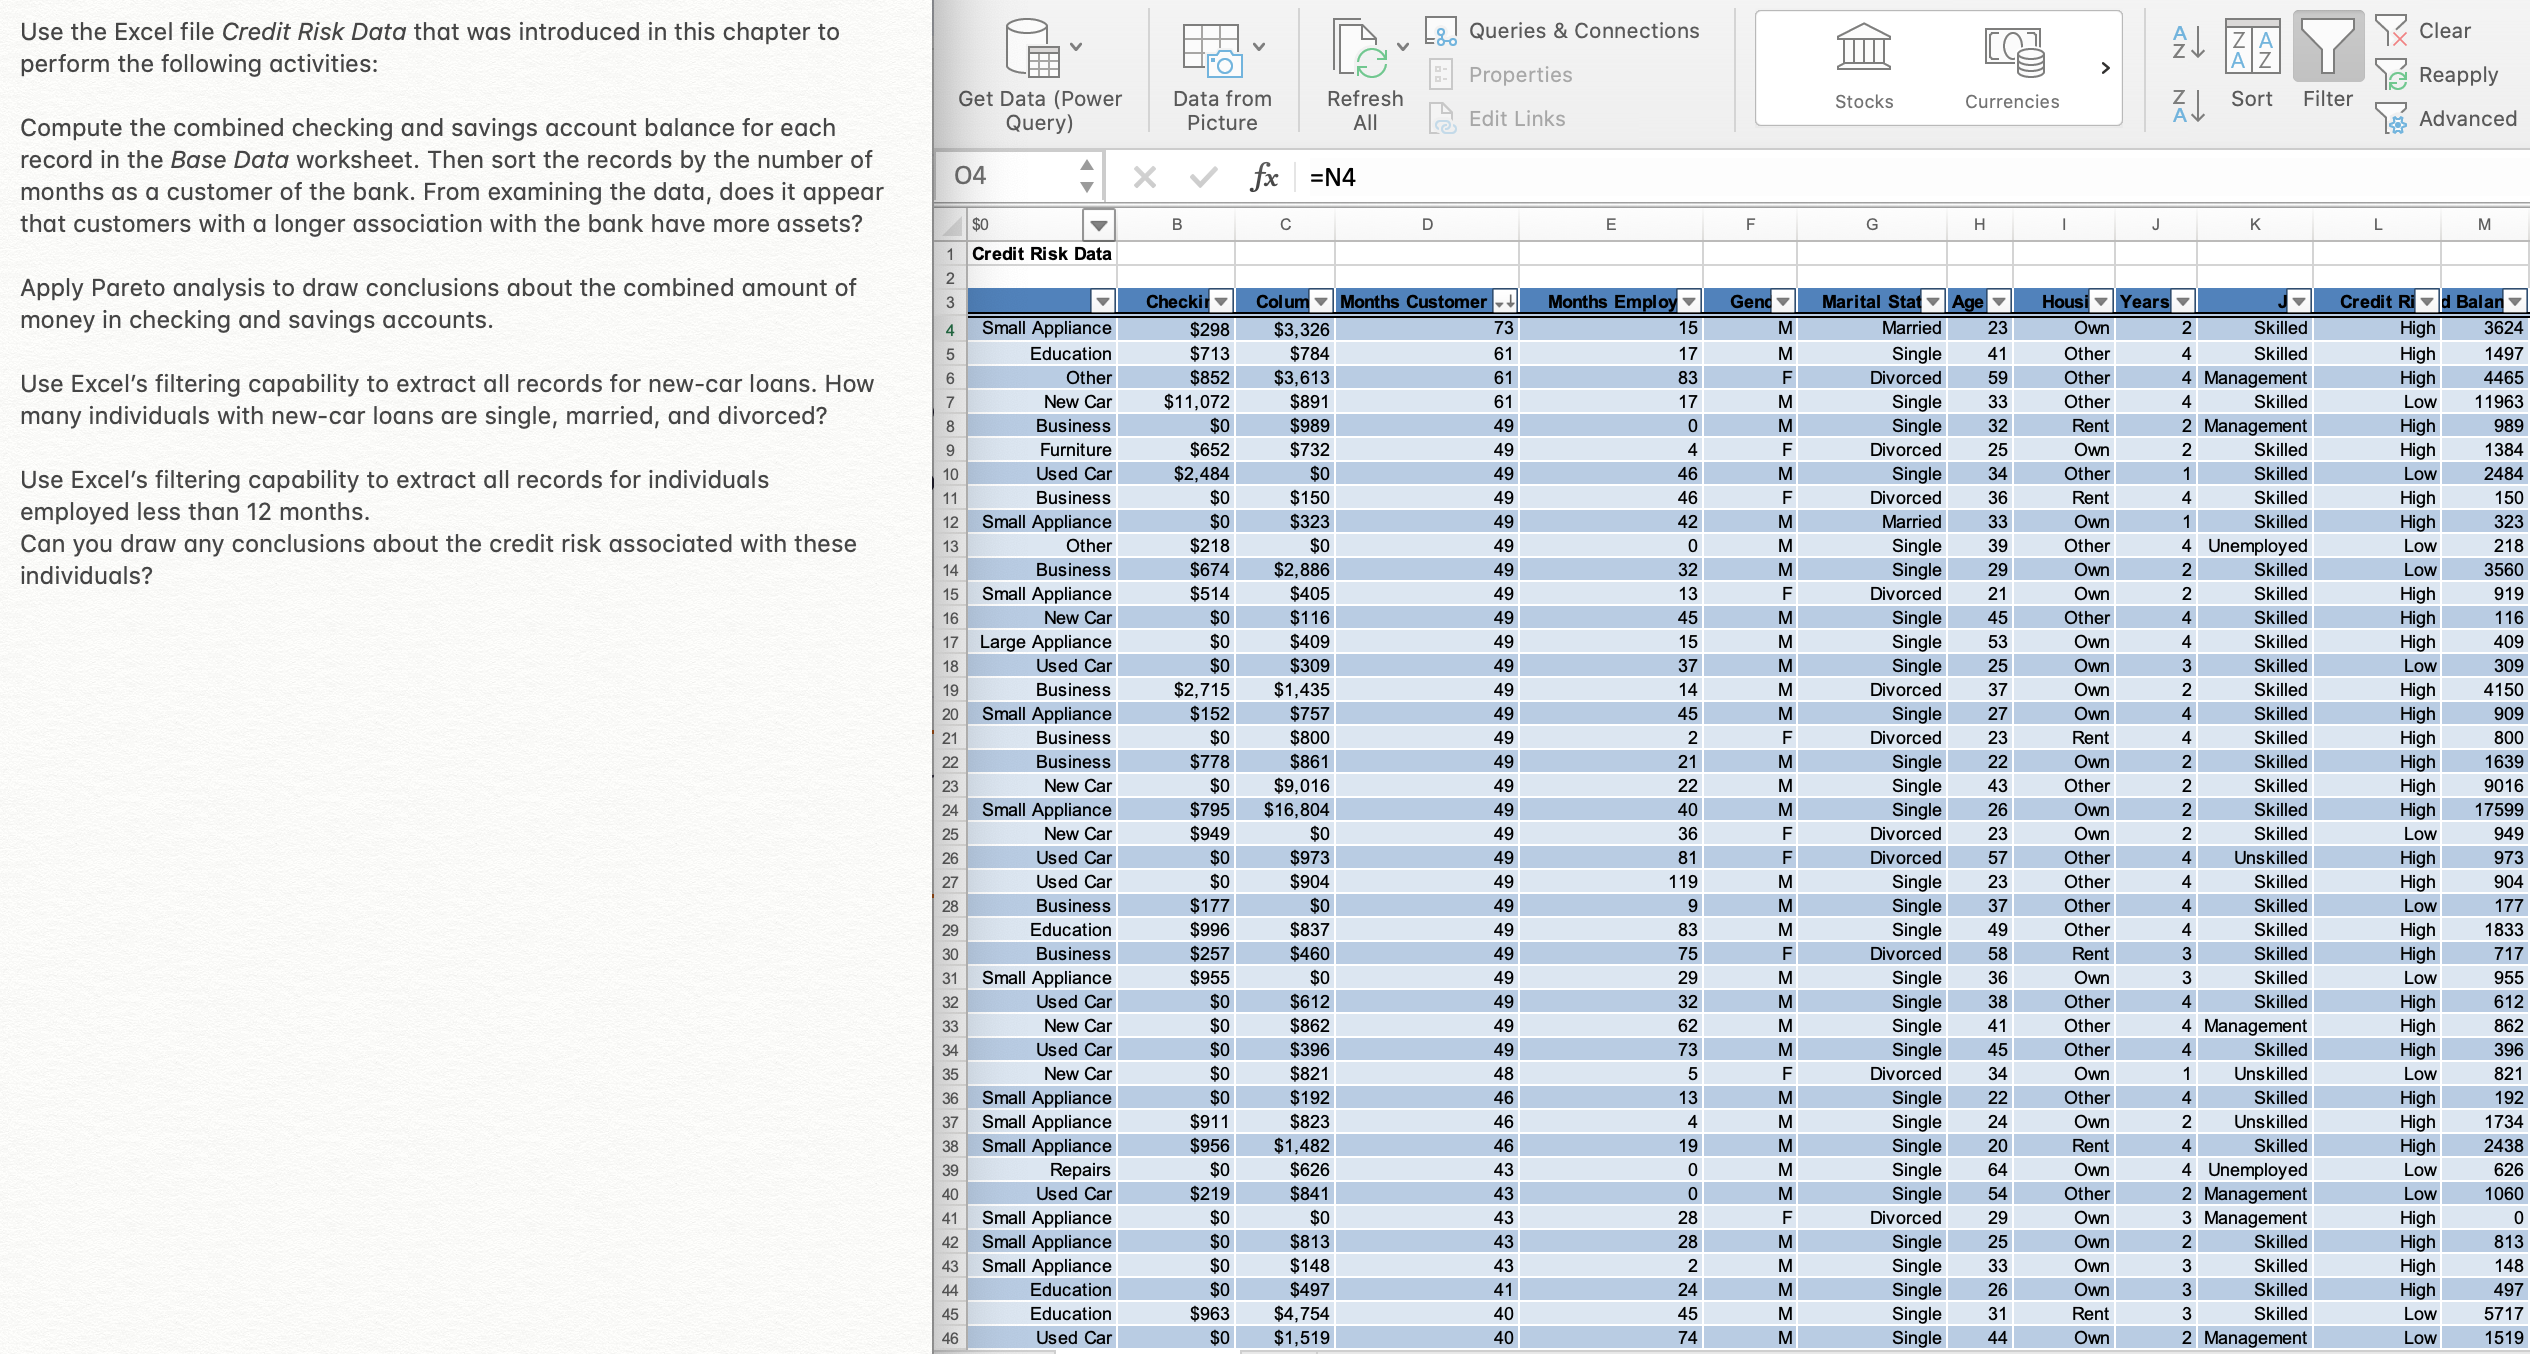Image resolution: width=2530 pixels, height=1354 pixels.
Task: Open the Months Customer column filter dropdown
Action: coord(1505,301)
